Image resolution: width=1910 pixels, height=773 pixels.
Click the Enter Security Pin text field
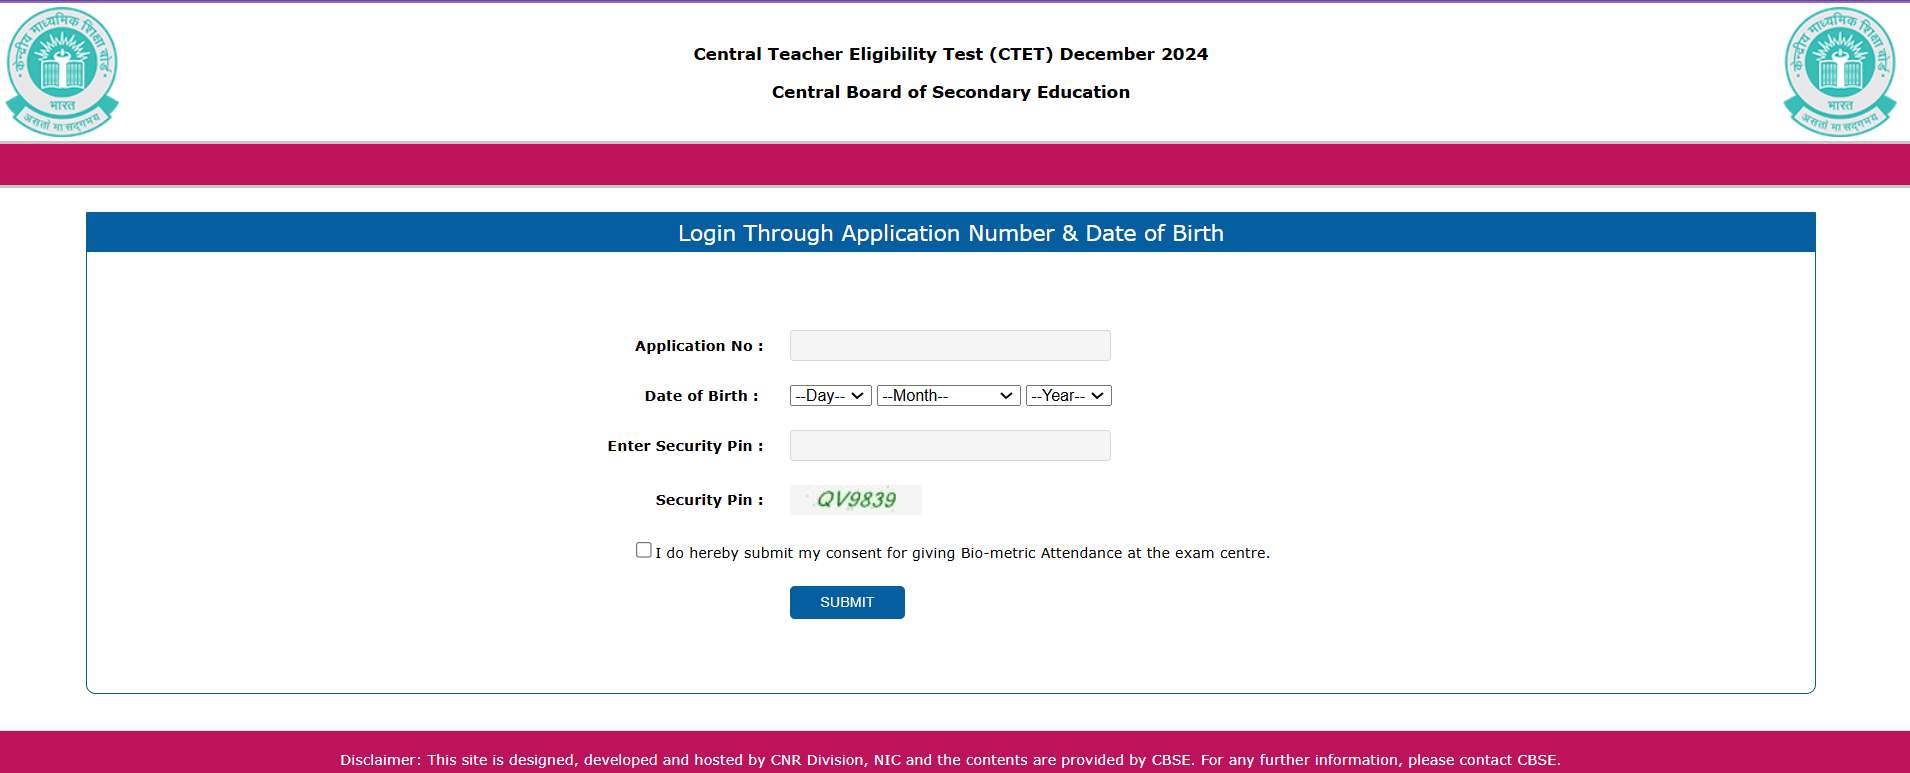coord(950,446)
